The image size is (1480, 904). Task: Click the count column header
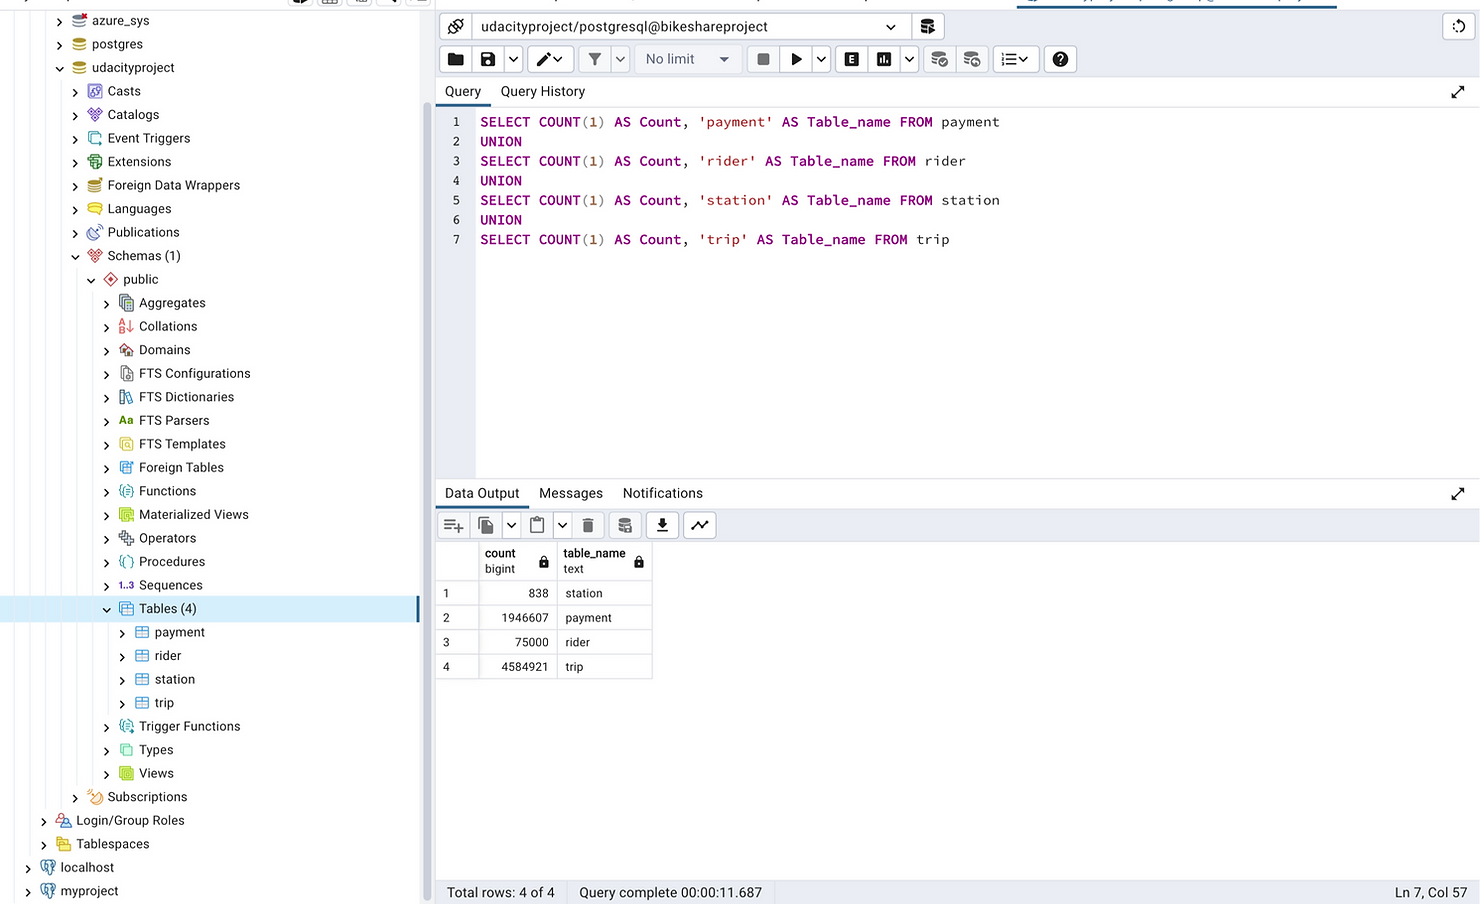point(517,561)
